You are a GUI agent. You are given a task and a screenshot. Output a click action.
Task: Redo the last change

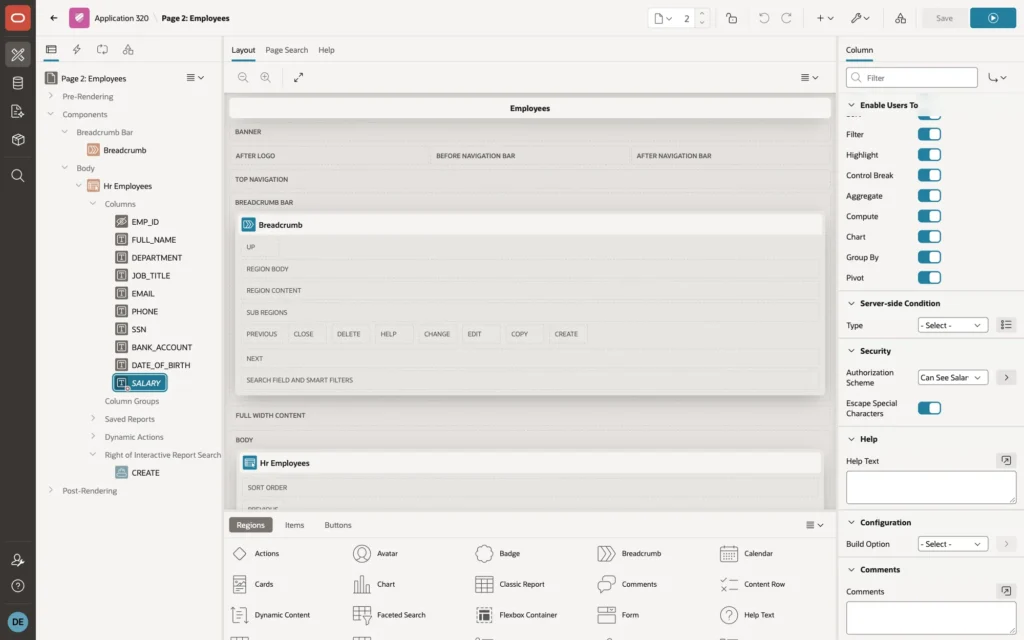point(786,18)
